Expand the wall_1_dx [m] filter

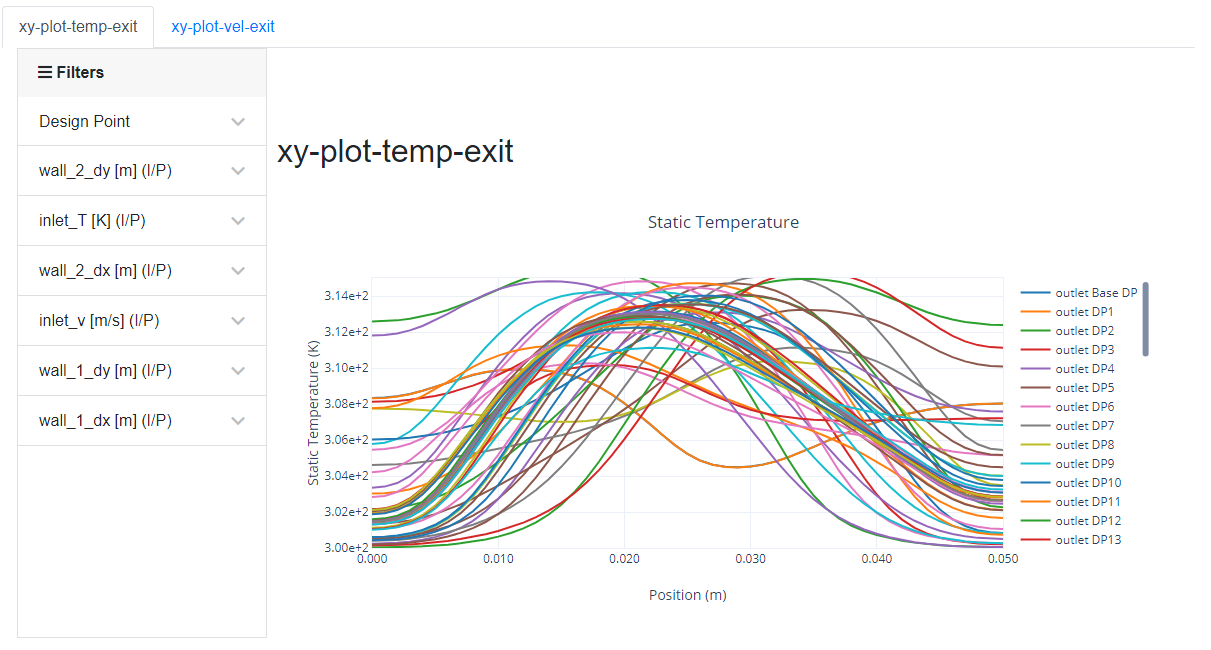(141, 420)
